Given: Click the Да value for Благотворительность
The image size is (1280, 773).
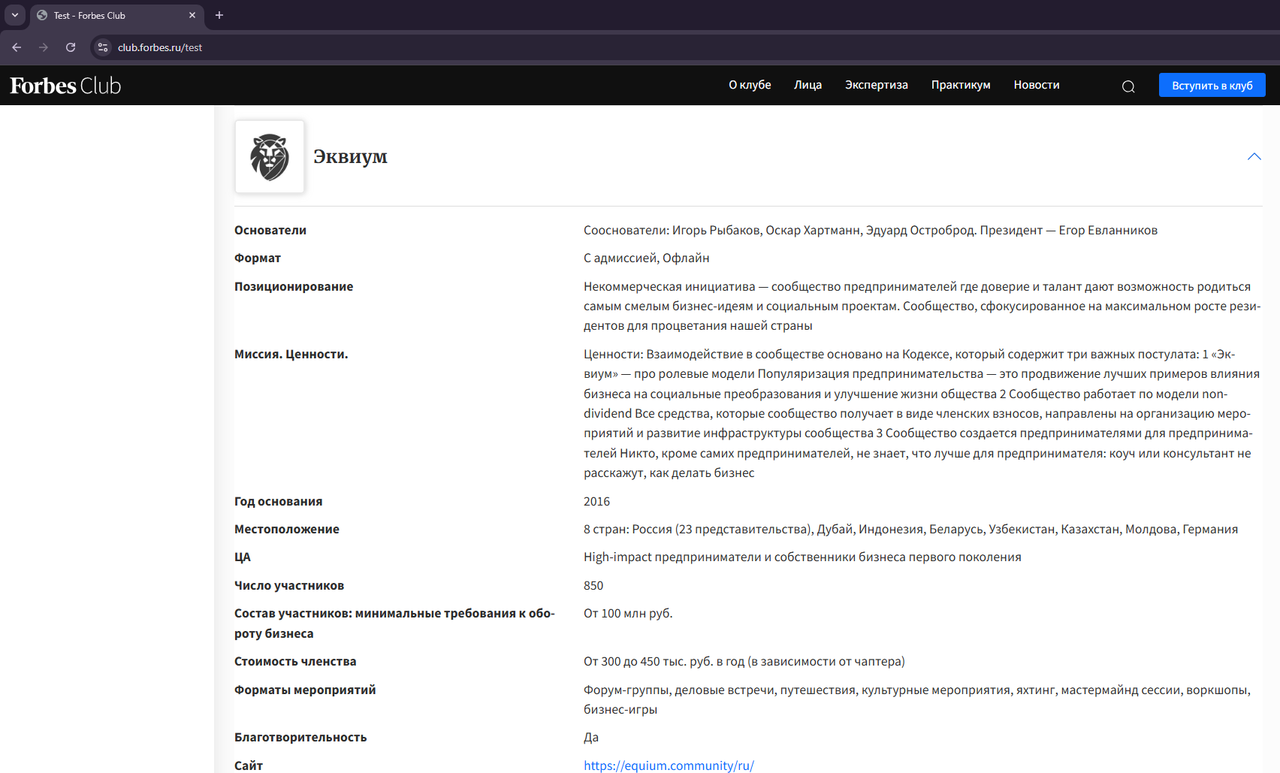Looking at the screenshot, I should pos(591,737).
